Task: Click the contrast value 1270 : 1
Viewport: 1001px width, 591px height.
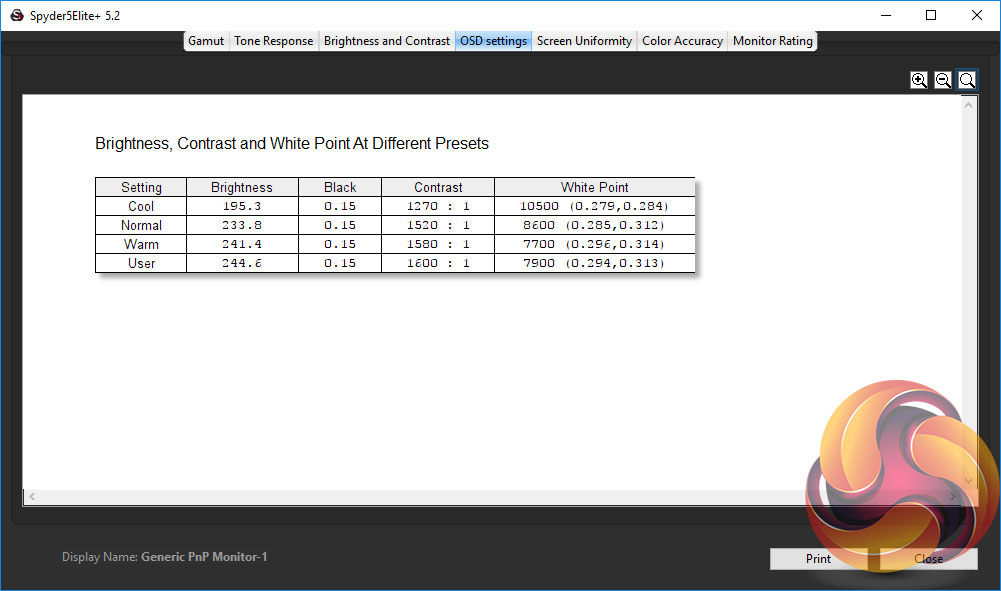Action: [438, 206]
